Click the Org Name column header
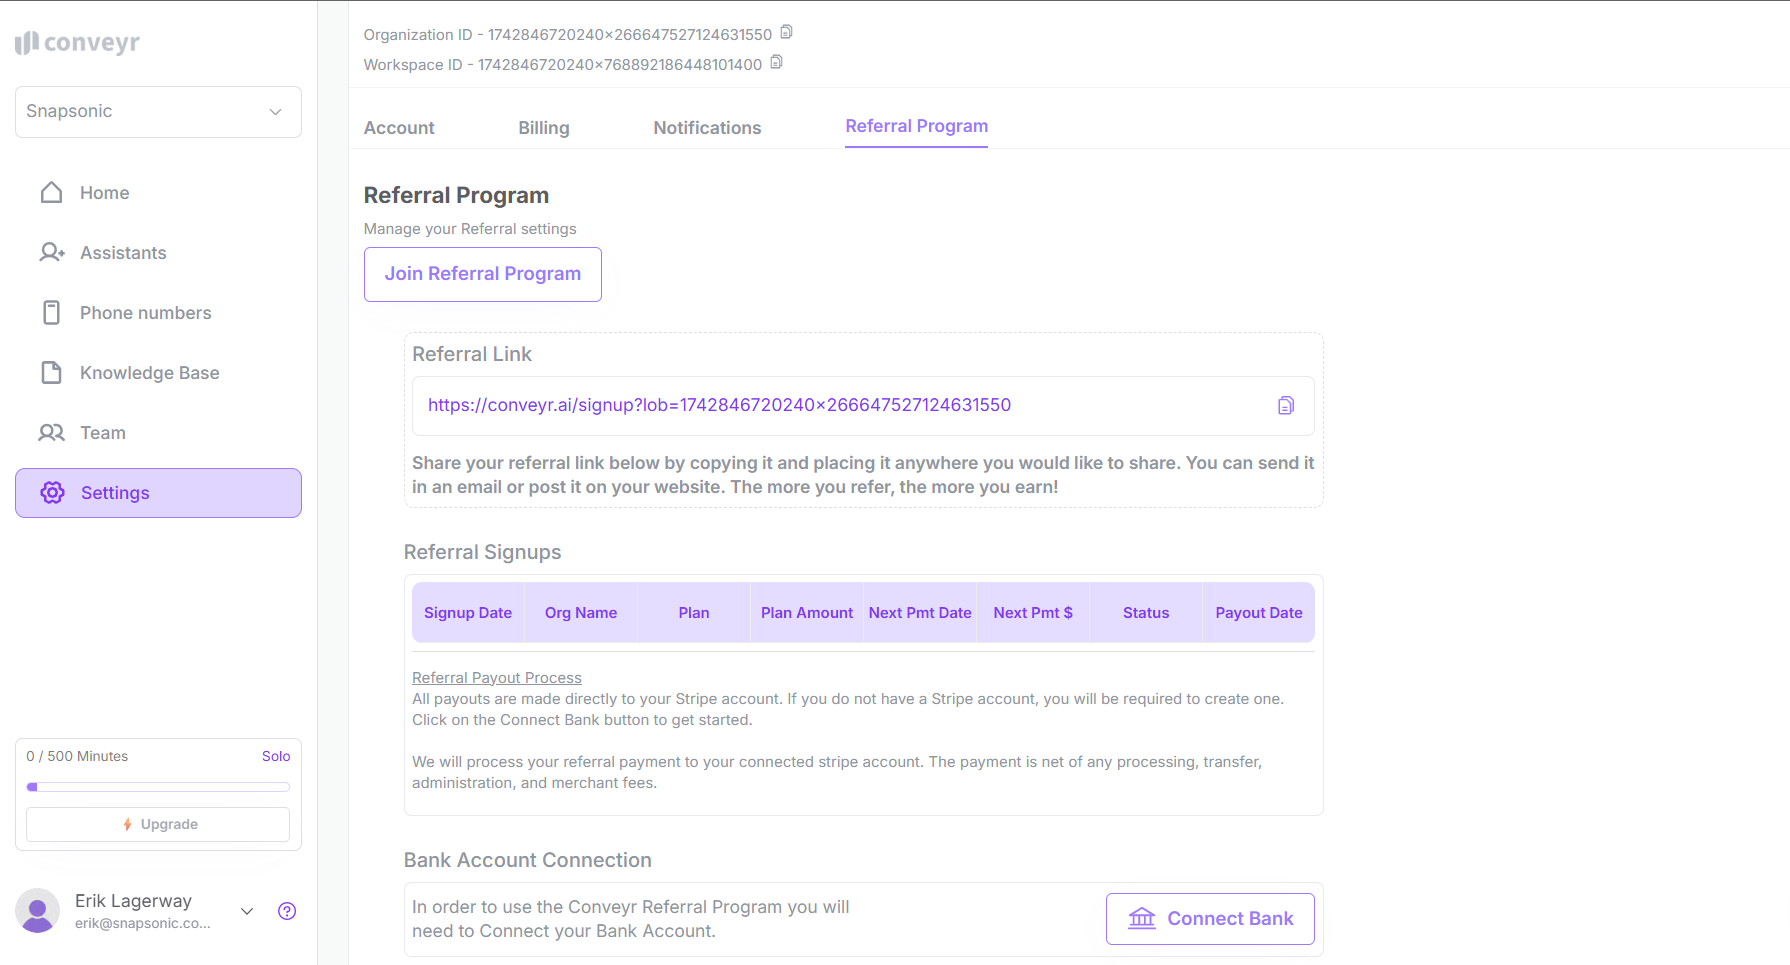Viewport: 1790px width, 965px height. coord(581,613)
